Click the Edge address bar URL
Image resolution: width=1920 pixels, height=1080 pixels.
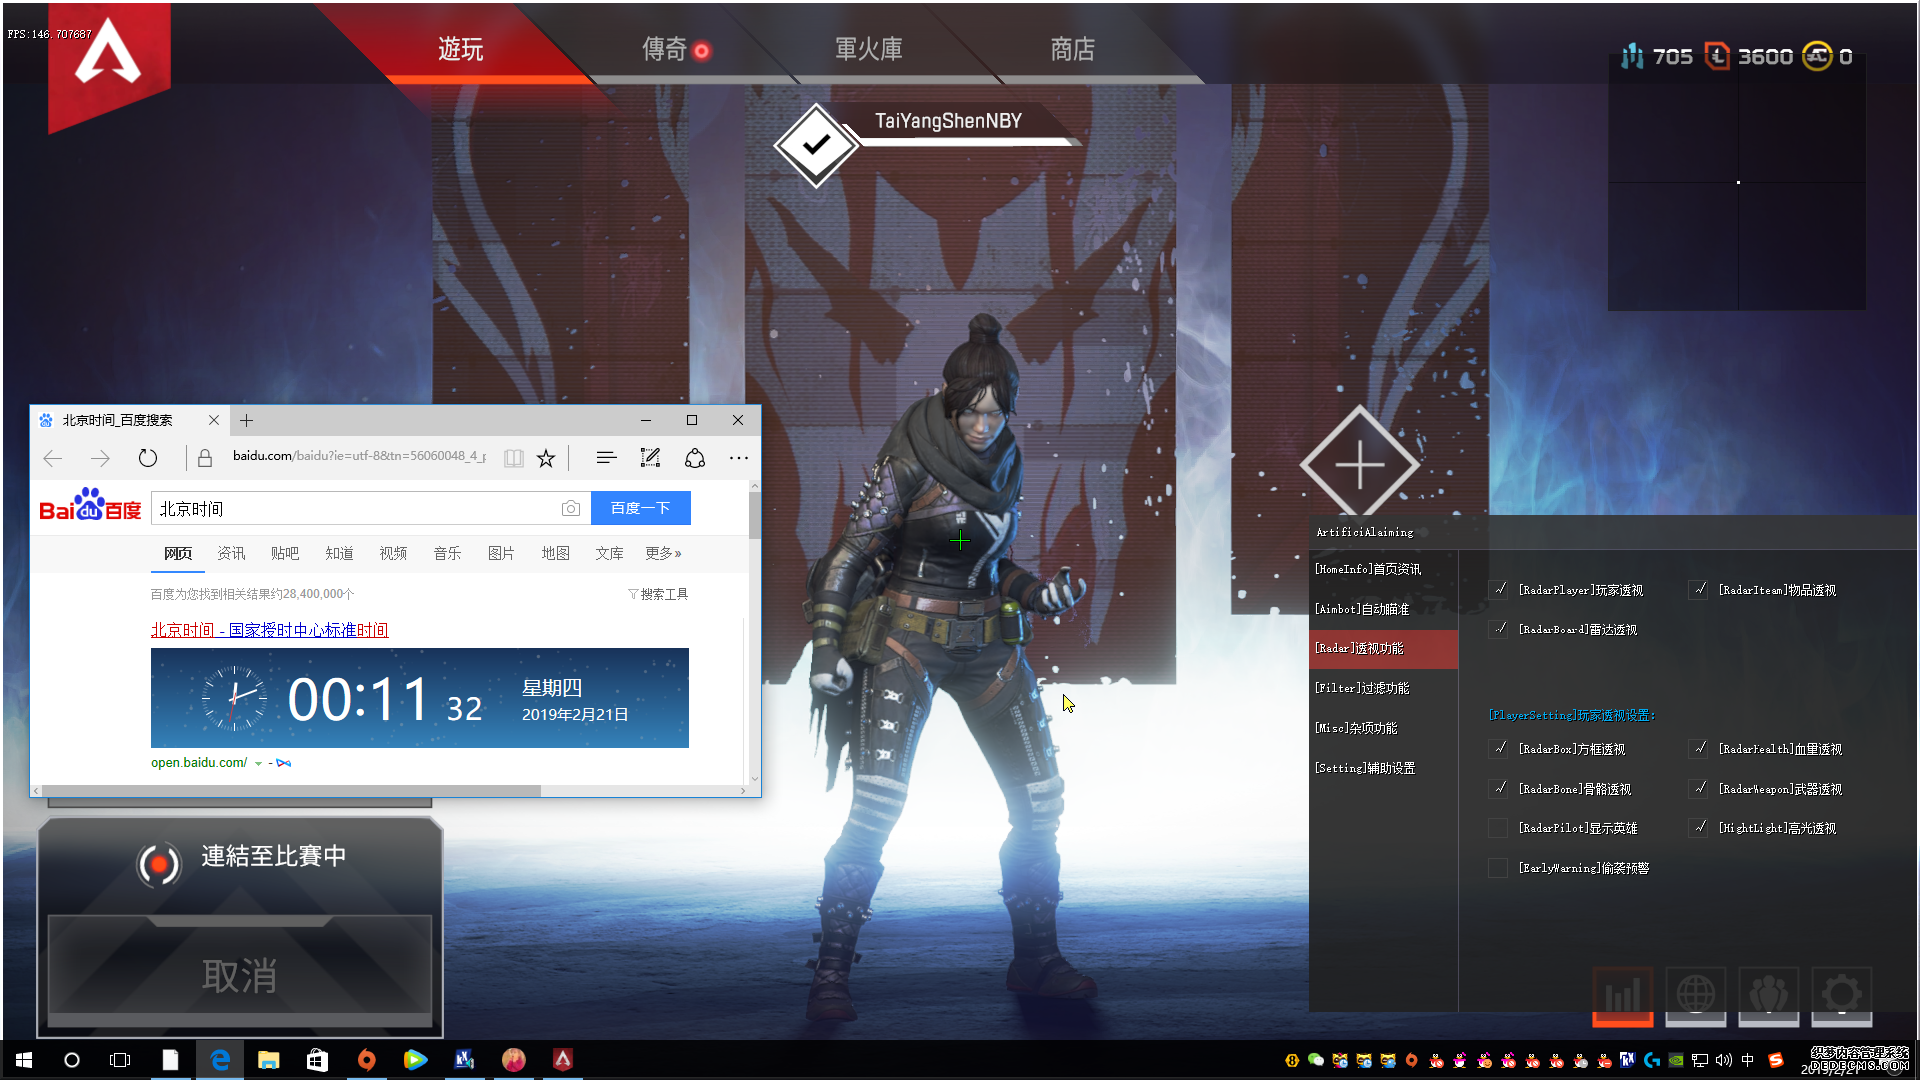click(x=359, y=456)
